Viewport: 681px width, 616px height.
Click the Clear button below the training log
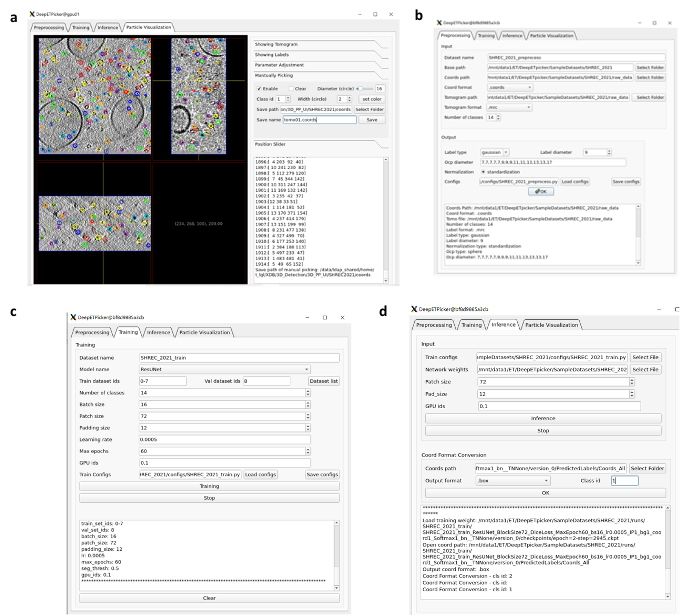[x=209, y=597]
